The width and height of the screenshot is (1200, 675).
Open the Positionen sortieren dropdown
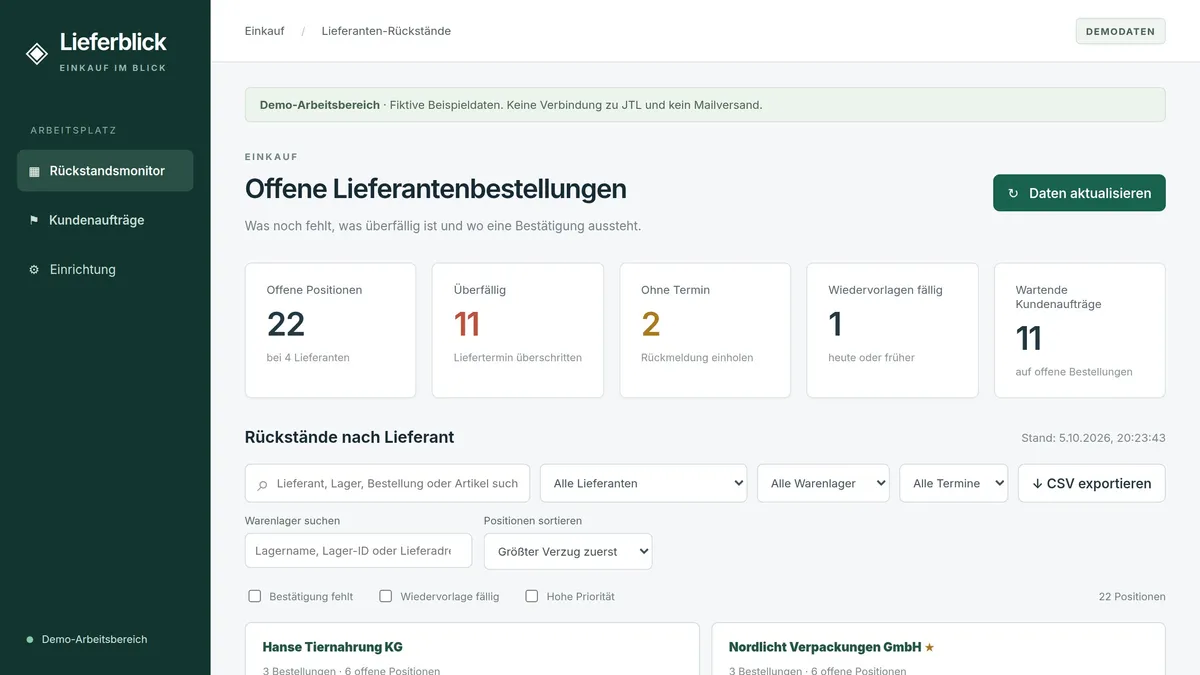(x=568, y=551)
